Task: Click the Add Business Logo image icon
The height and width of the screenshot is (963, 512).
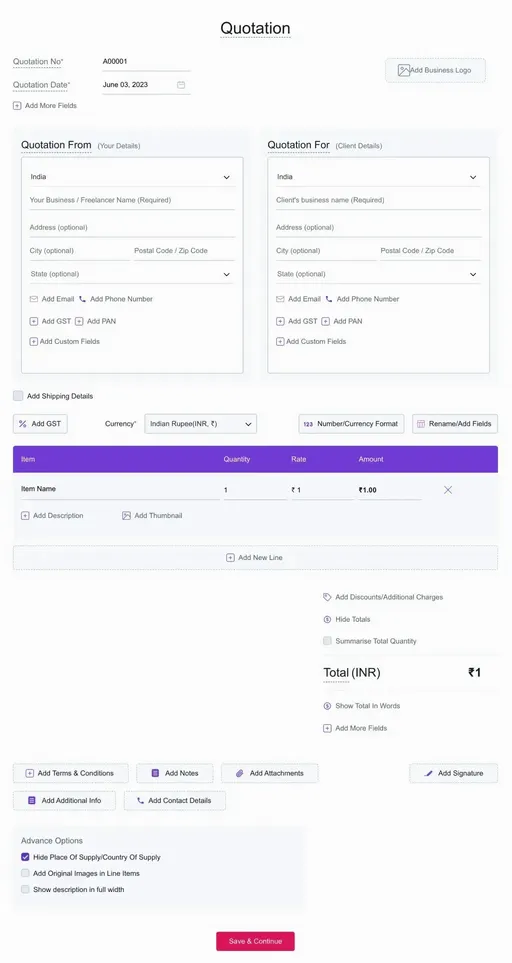Action: pyautogui.click(x=403, y=71)
